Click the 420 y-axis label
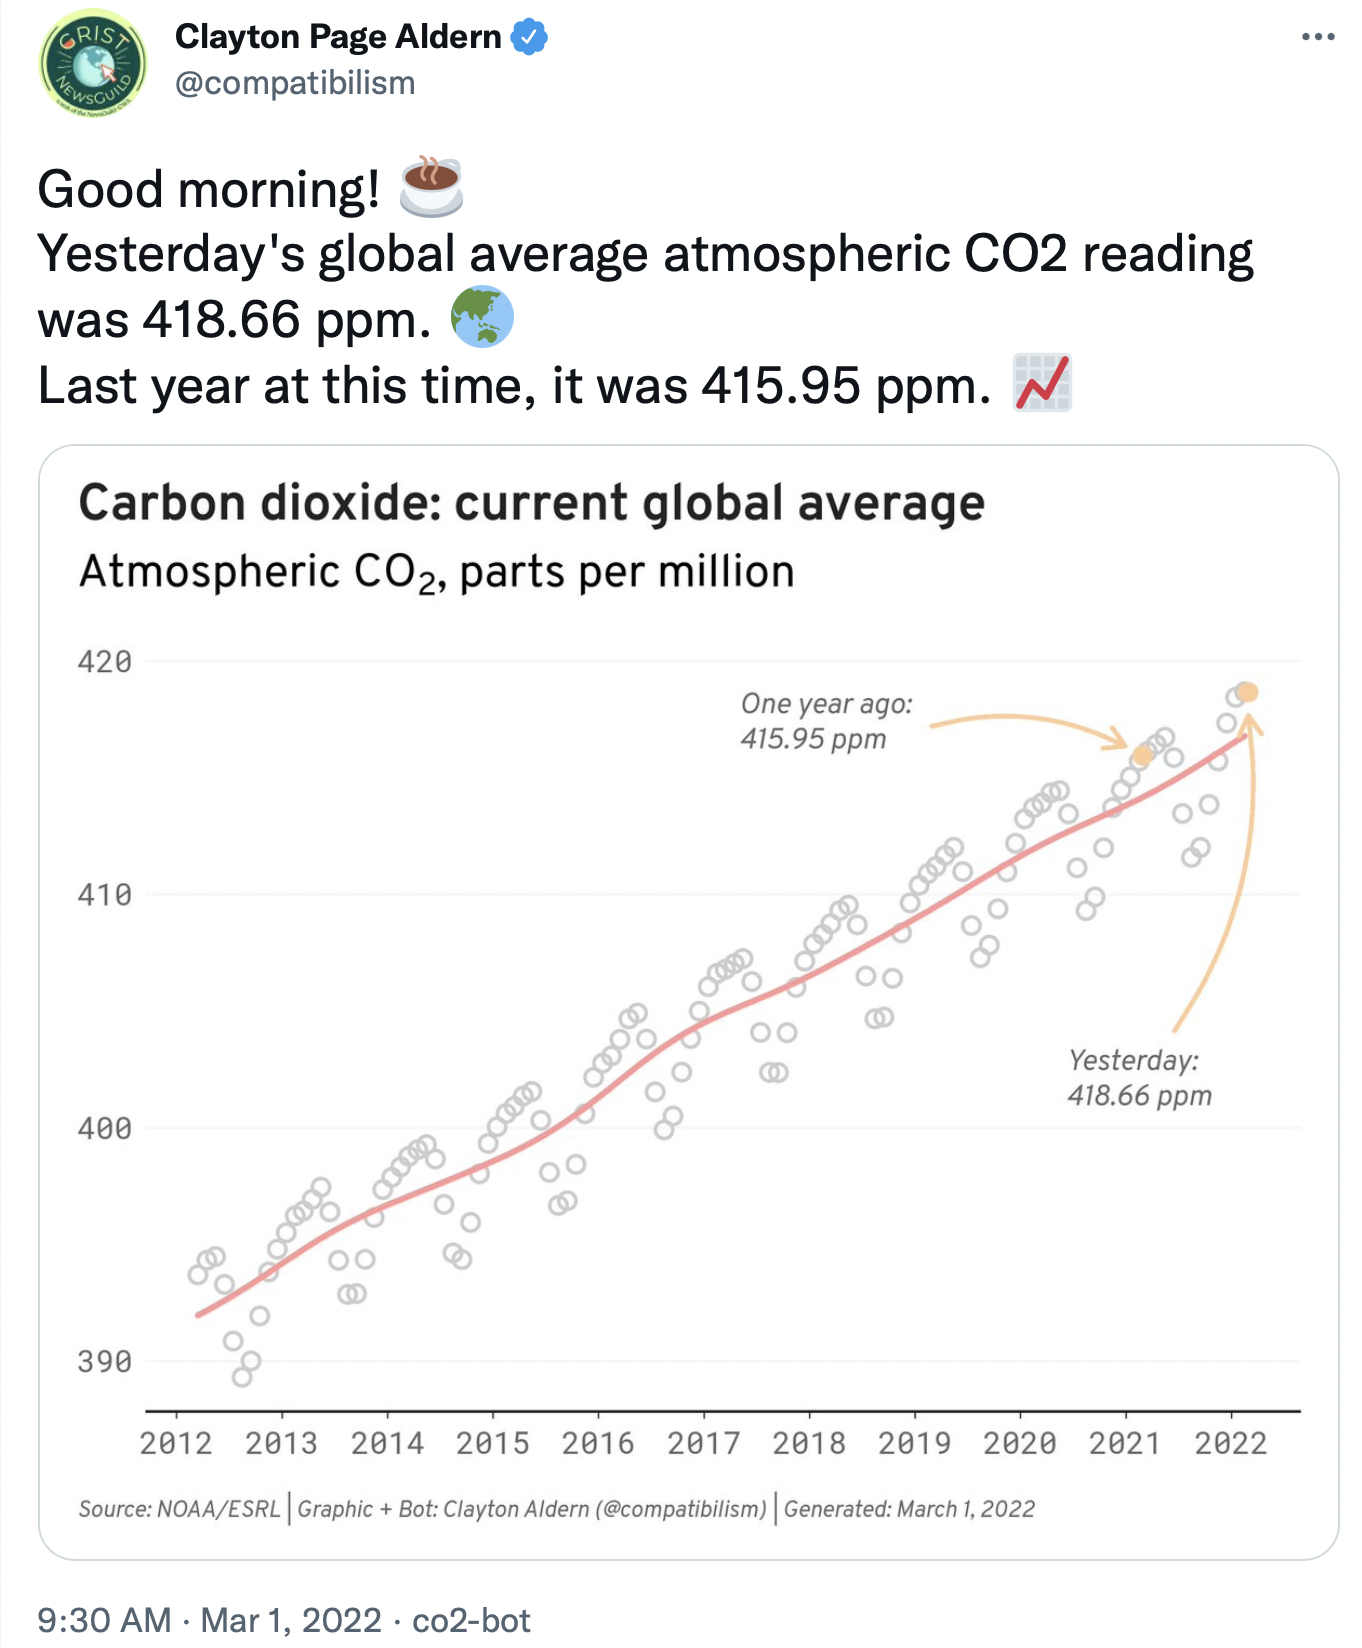 [105, 661]
